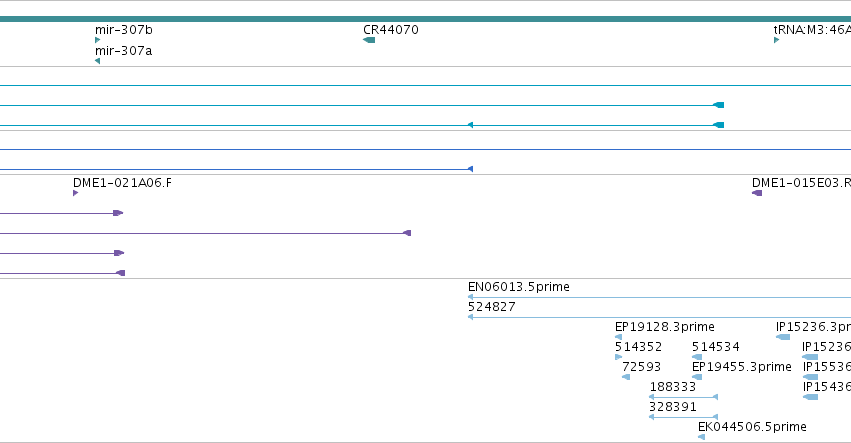Click the CR44070 gene label
The image size is (851, 443).
(x=391, y=30)
